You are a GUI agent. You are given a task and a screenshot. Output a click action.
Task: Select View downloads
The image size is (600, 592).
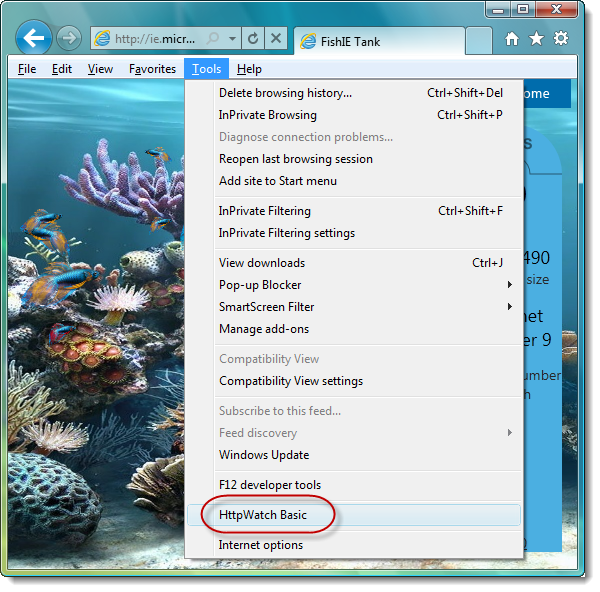click(354, 263)
